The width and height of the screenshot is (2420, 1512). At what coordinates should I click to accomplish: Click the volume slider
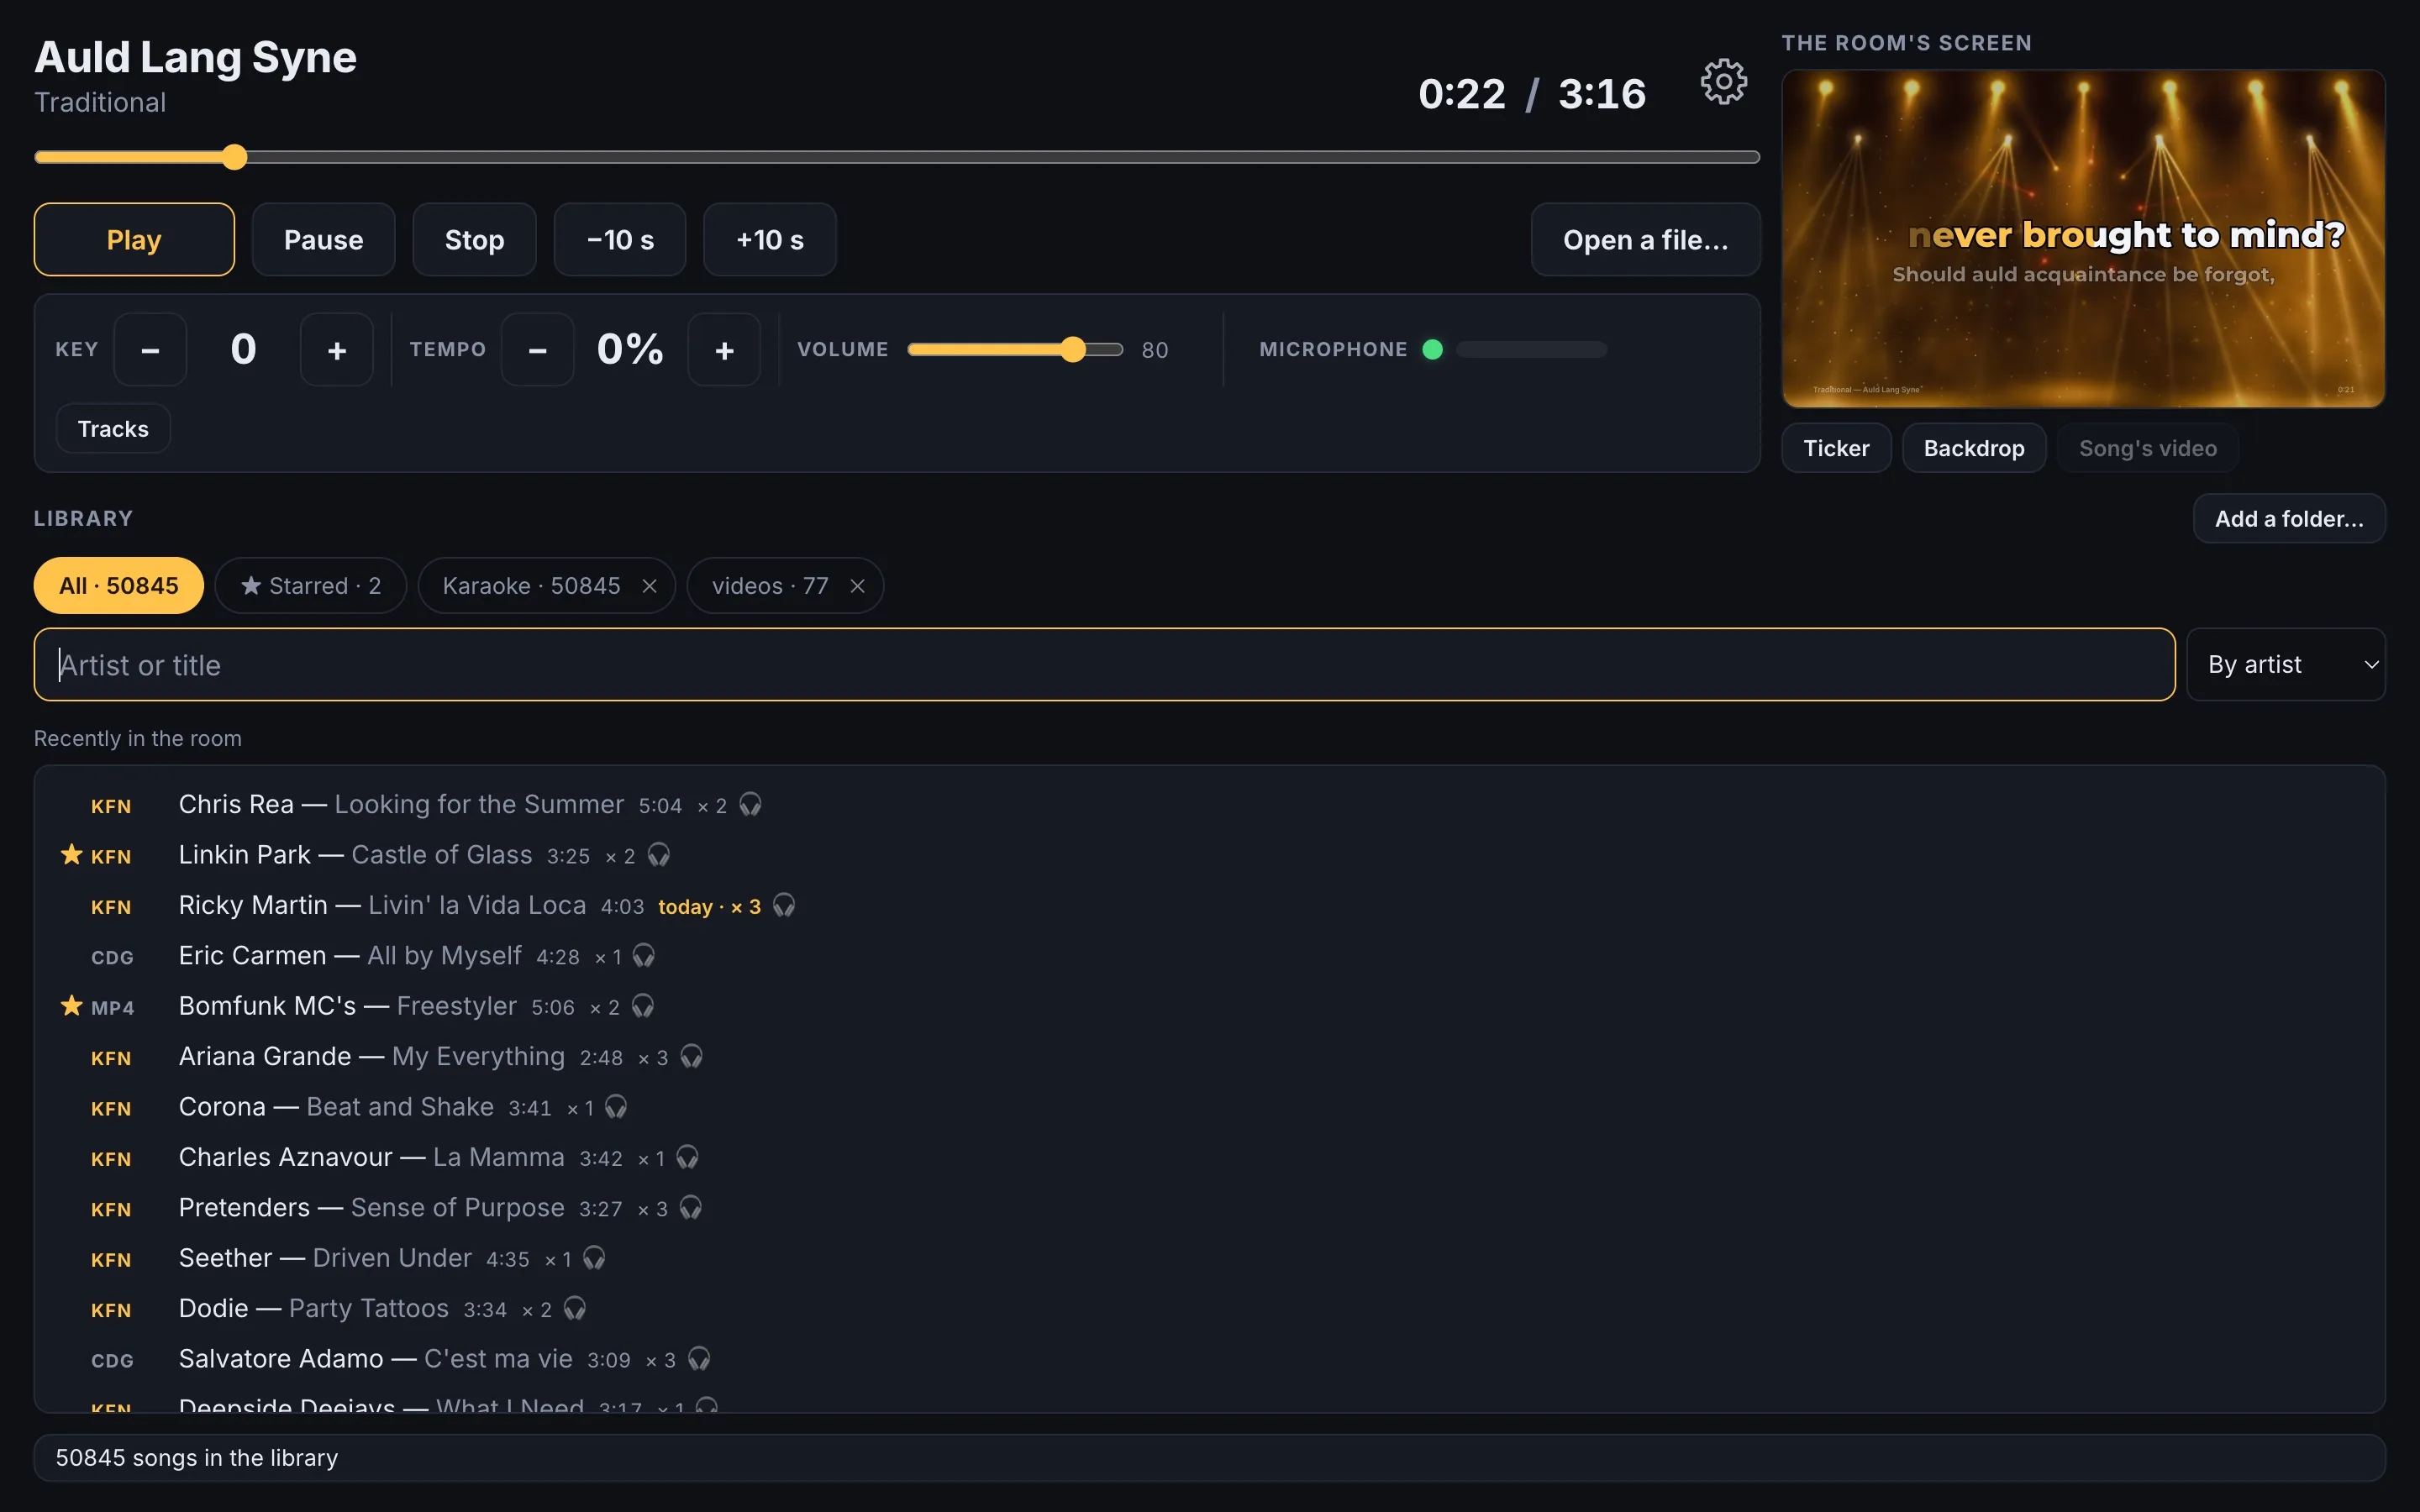pos(1015,349)
